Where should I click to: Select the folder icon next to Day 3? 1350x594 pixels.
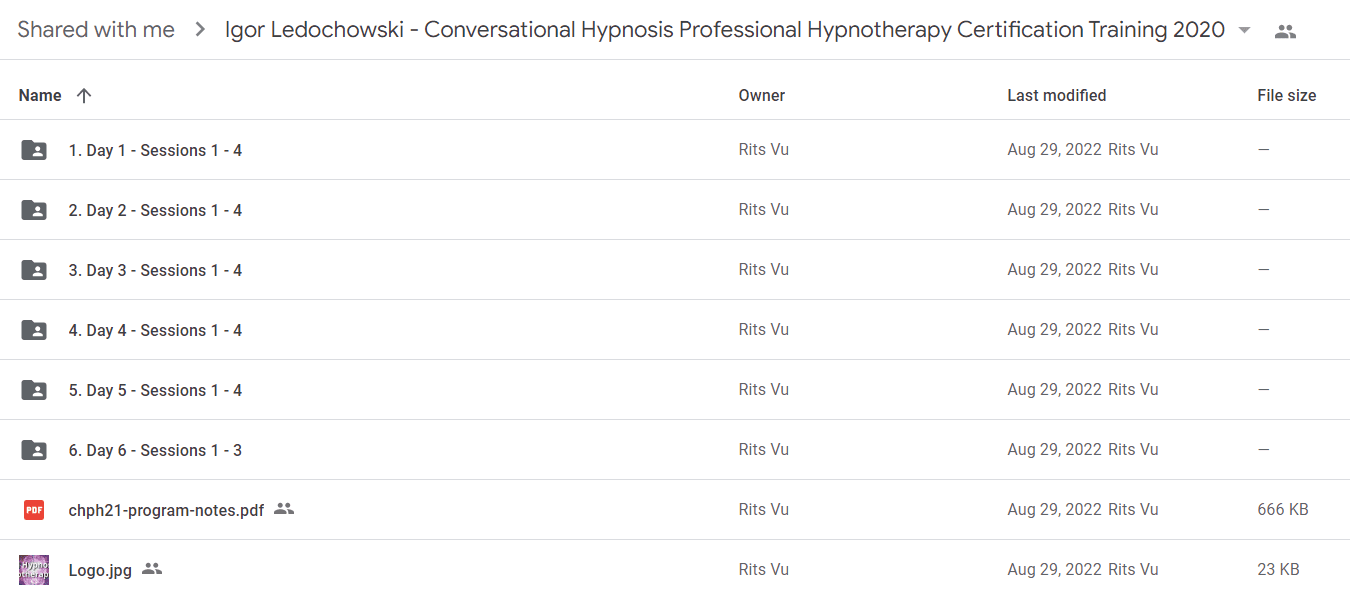(x=34, y=270)
